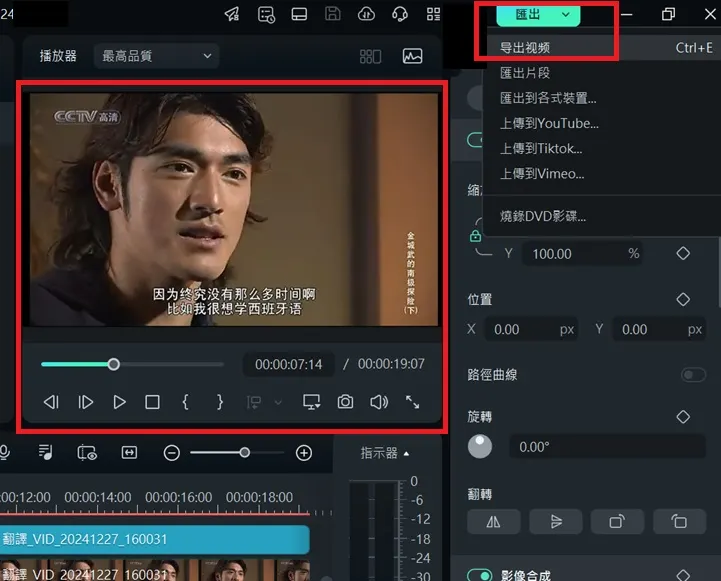Rotate counterclockwise icon under 翻轉
The image size is (721, 581).
point(679,522)
